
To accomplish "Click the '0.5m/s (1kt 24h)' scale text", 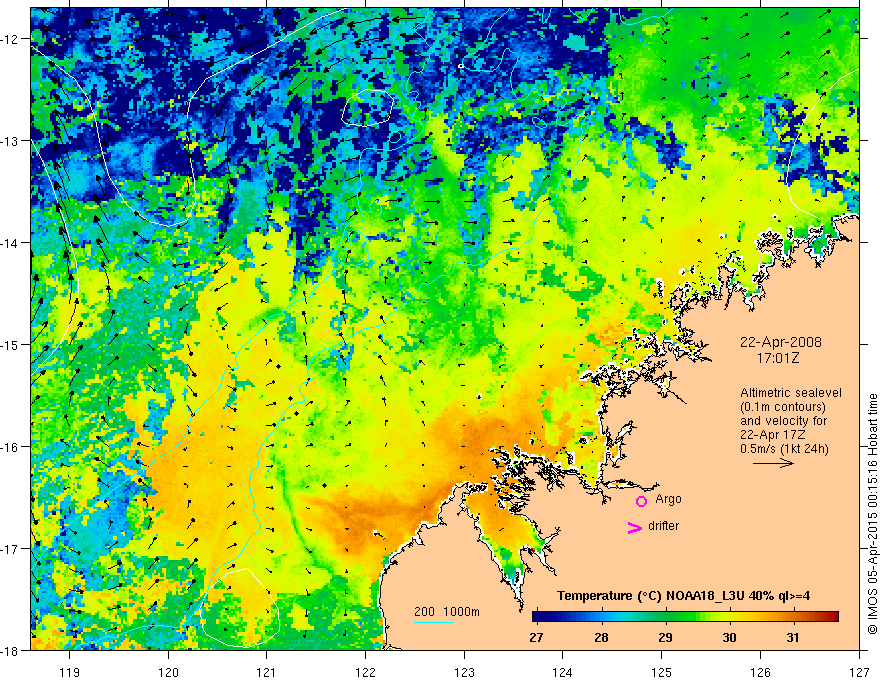I will pos(785,449).
